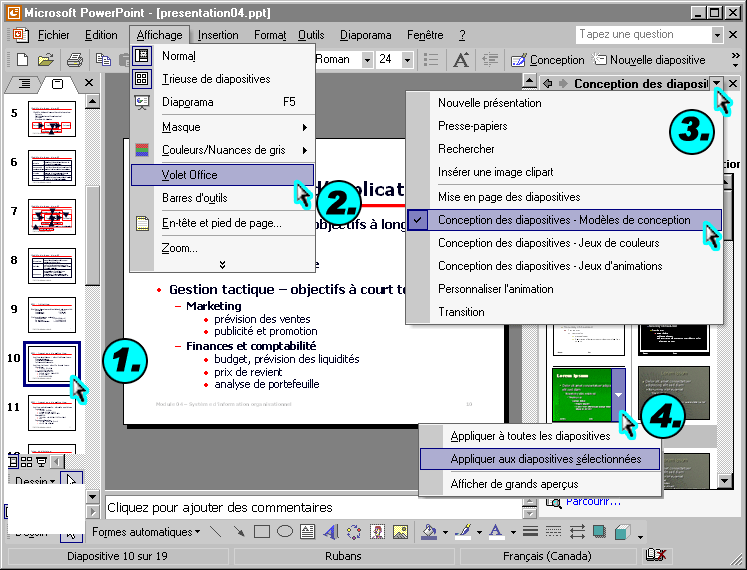Click the Copy icon in toolbar

103,60
